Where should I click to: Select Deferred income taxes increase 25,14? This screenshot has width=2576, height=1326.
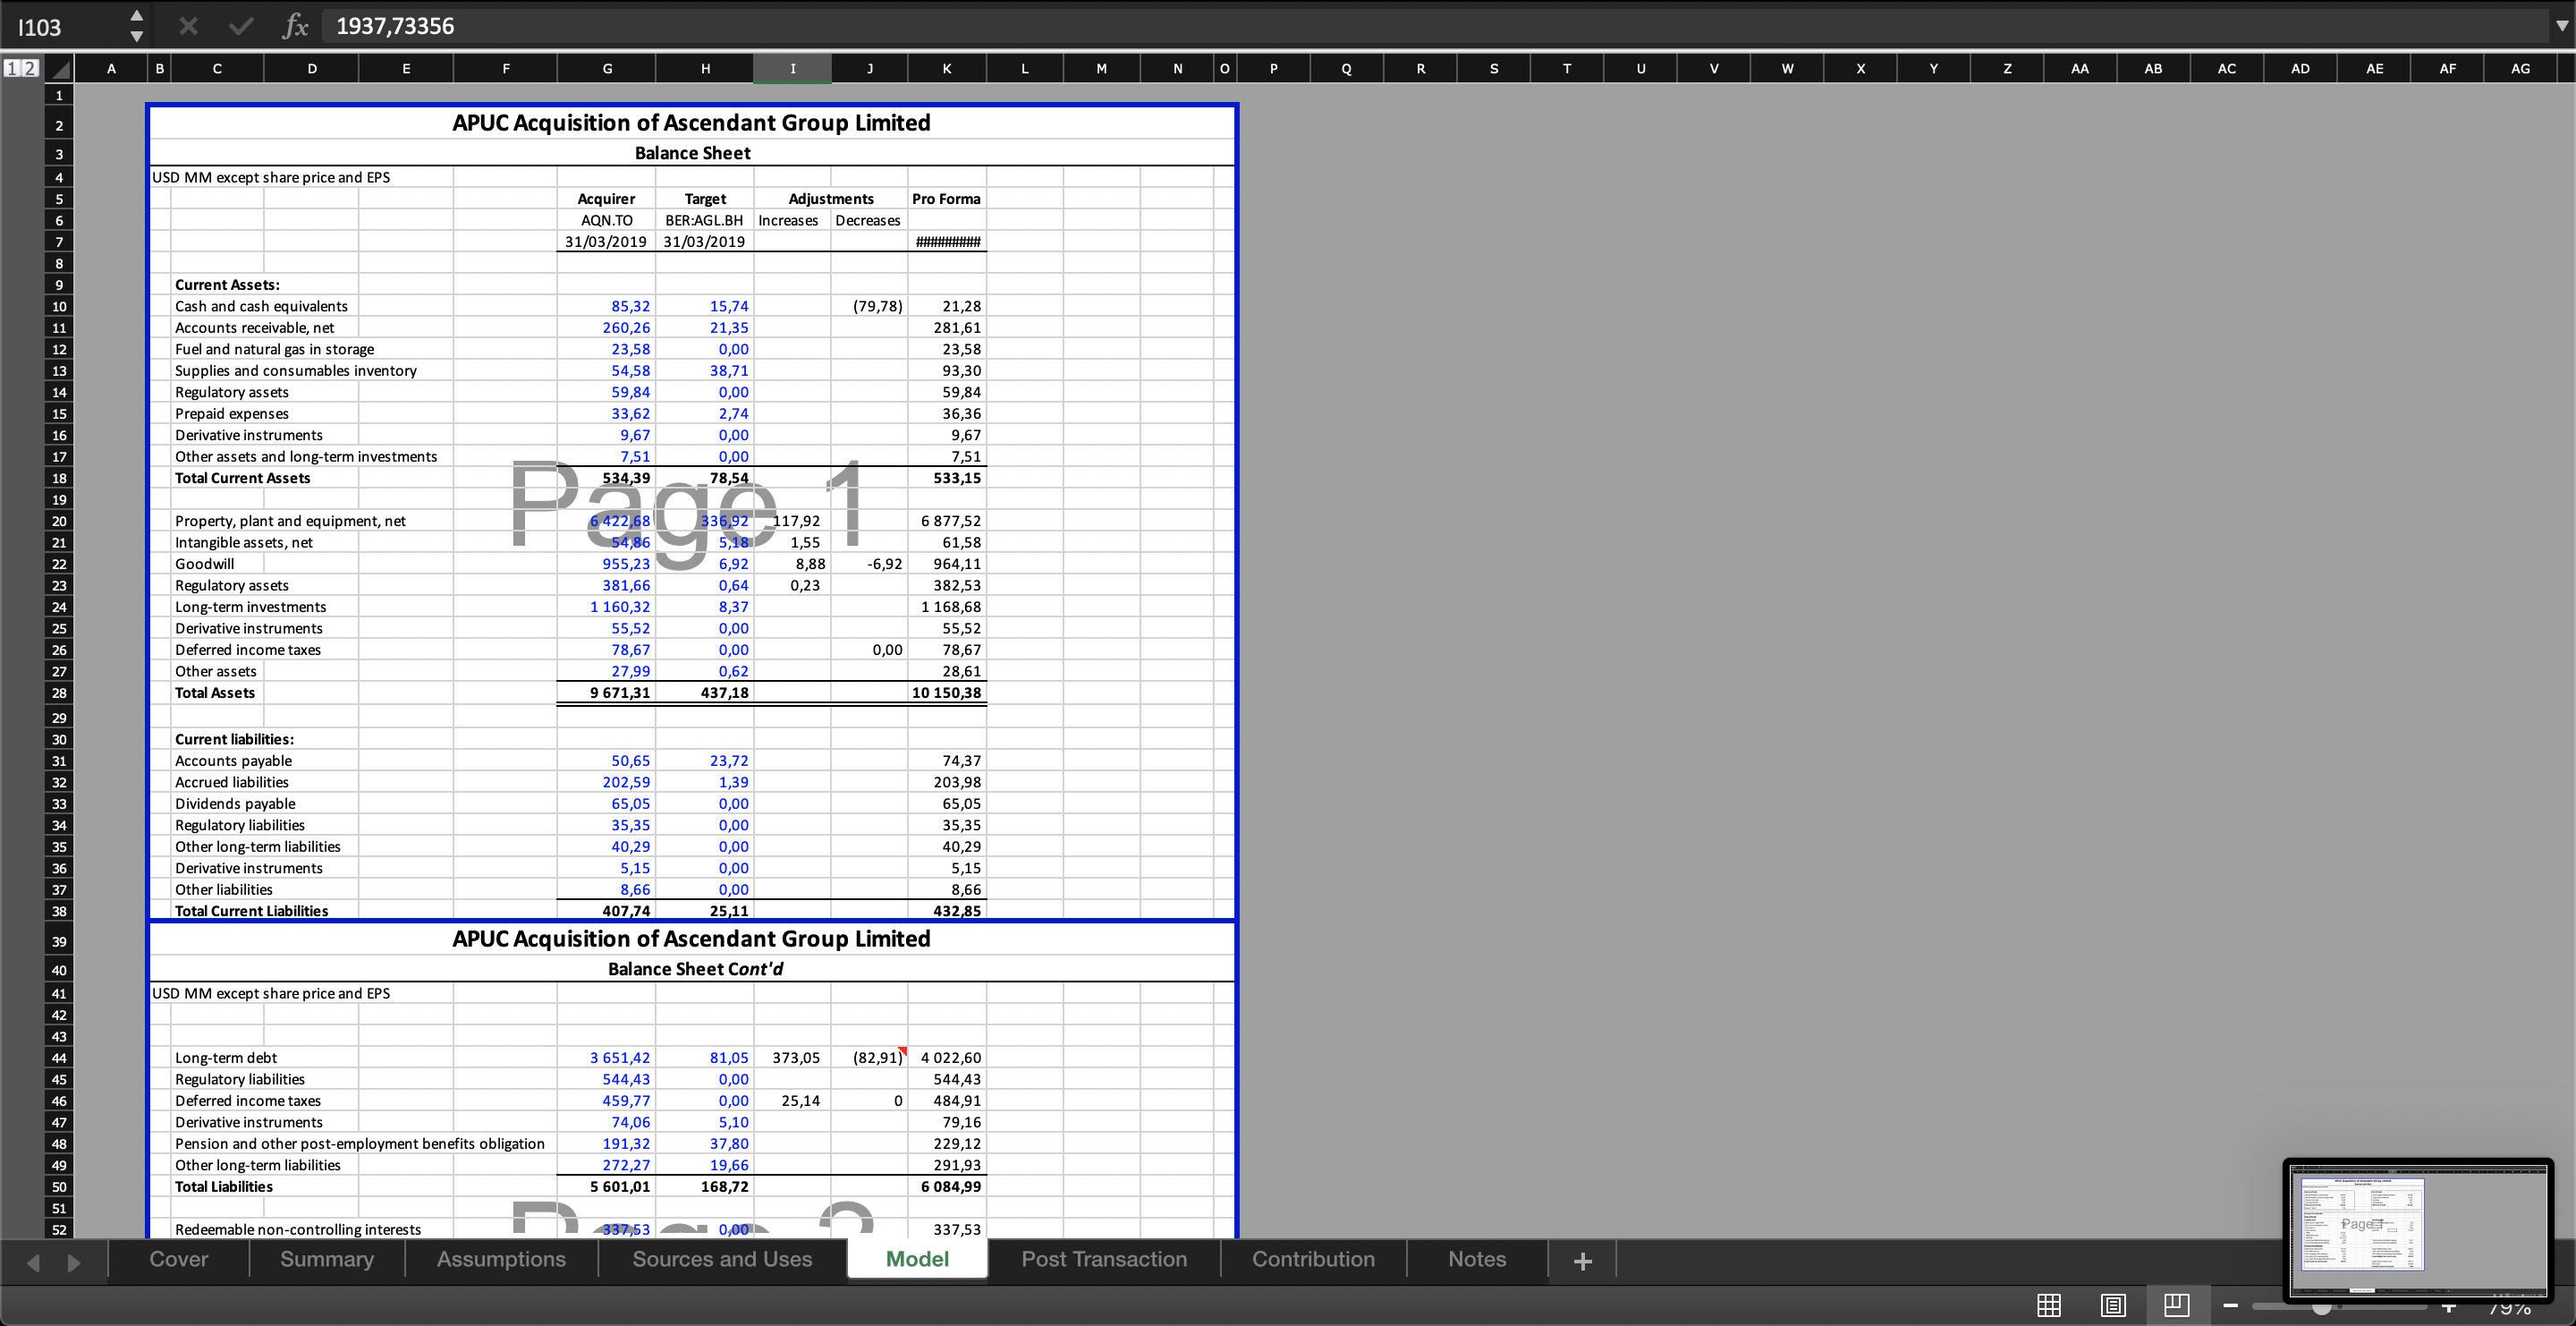click(x=793, y=1101)
